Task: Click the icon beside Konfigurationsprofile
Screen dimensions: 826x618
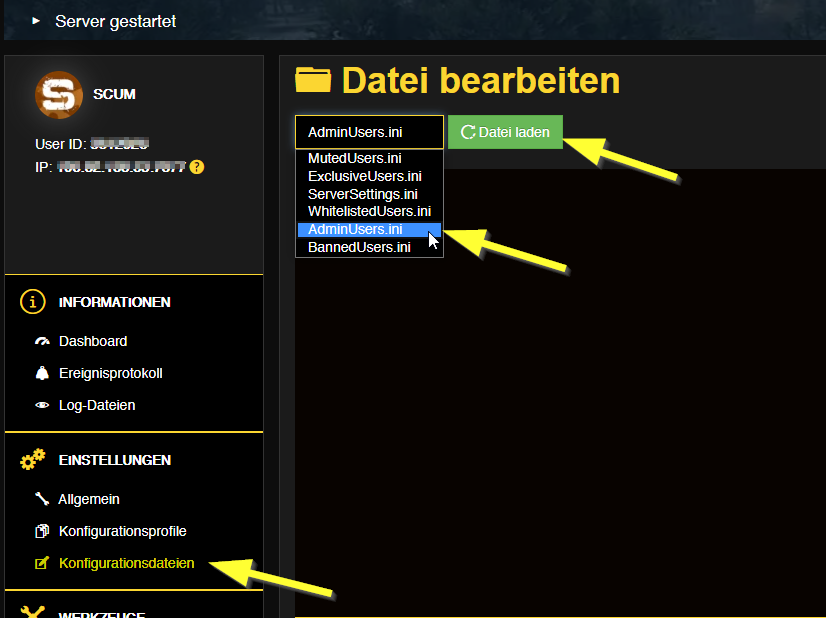Action: [40, 530]
